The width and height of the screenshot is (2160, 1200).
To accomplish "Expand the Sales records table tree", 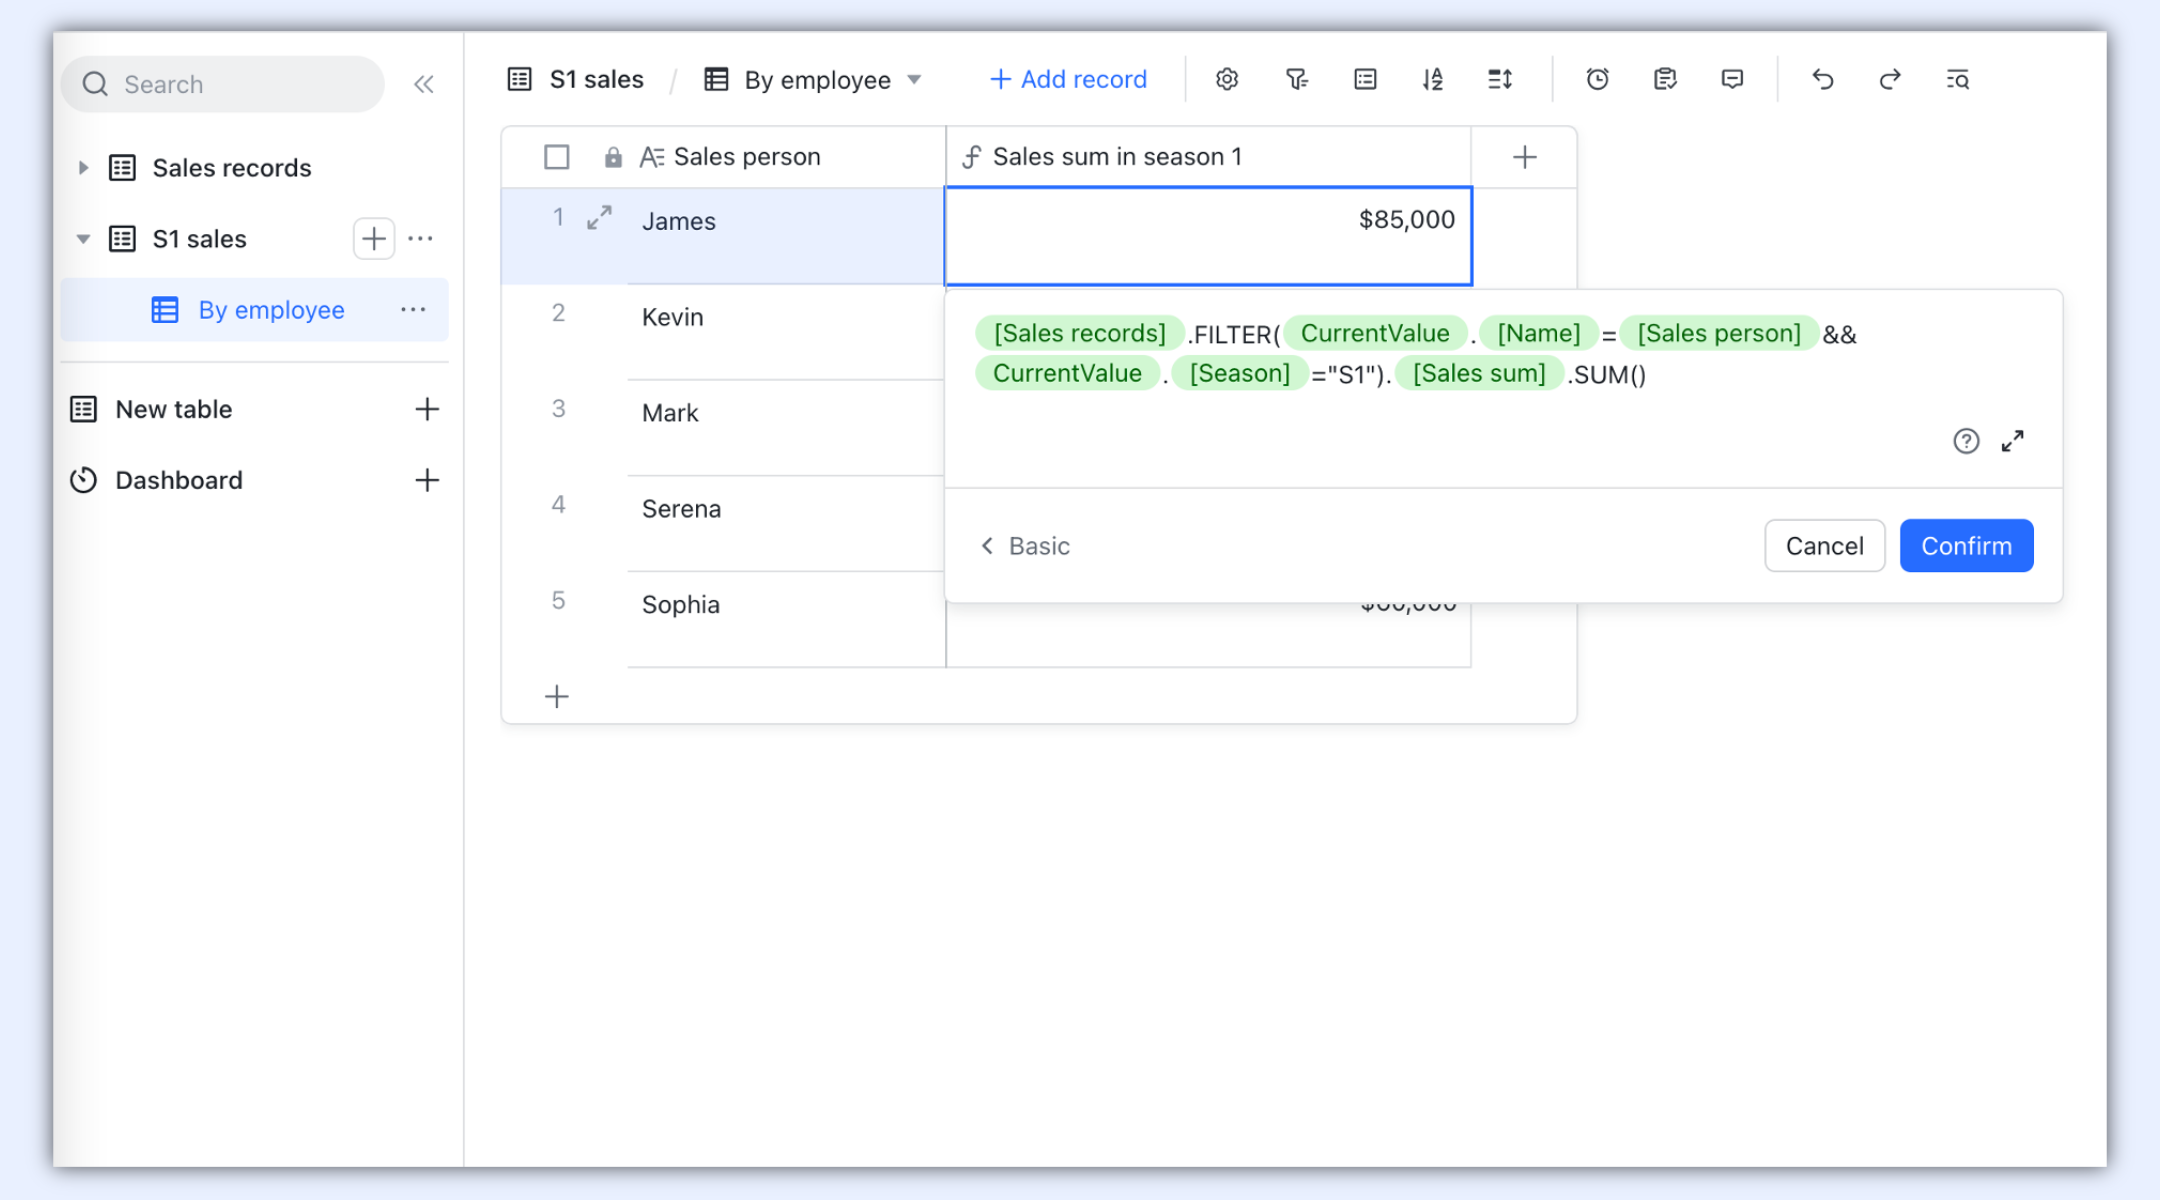I will [x=84, y=168].
